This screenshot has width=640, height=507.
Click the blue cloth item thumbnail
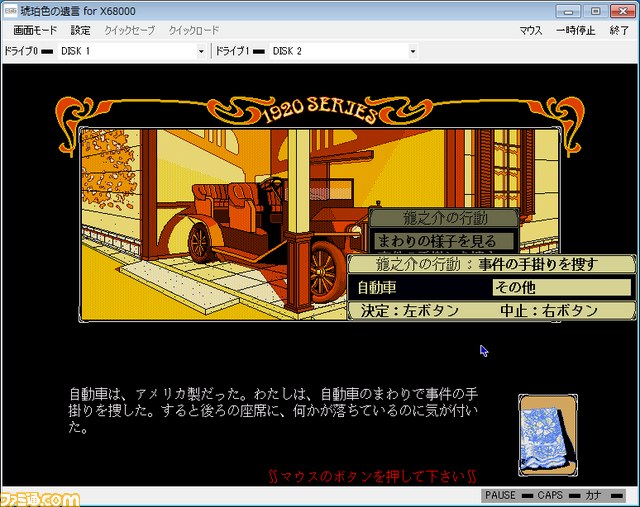pos(548,435)
